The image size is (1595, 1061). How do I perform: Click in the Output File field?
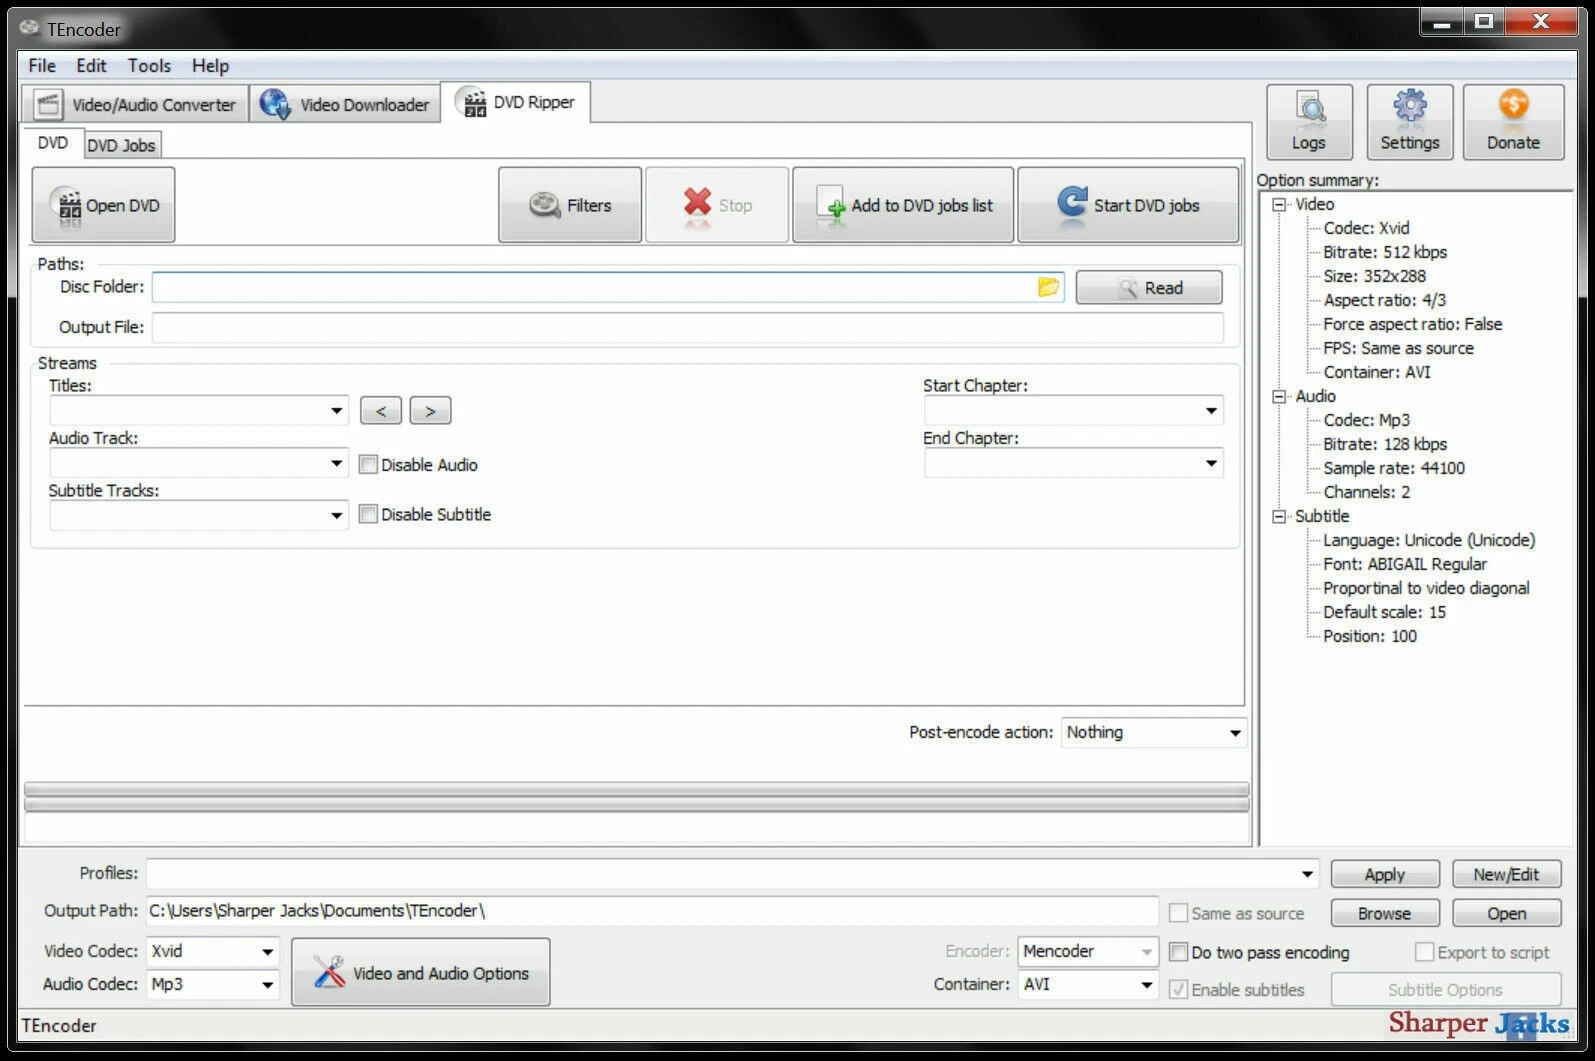tap(687, 328)
